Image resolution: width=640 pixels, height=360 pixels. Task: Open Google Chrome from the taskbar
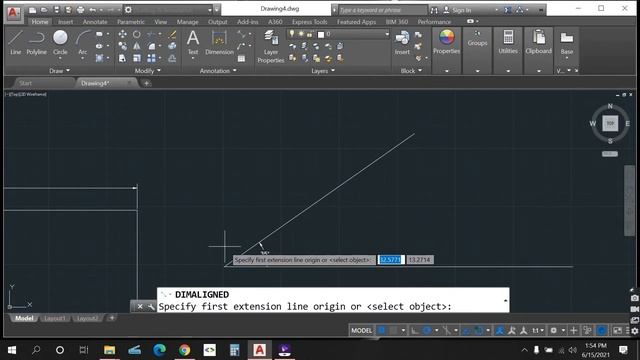(184, 350)
